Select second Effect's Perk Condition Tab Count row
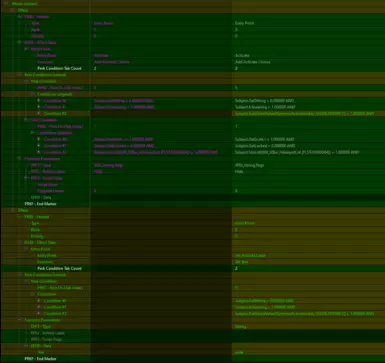This screenshot has height=363, width=385. (193, 268)
